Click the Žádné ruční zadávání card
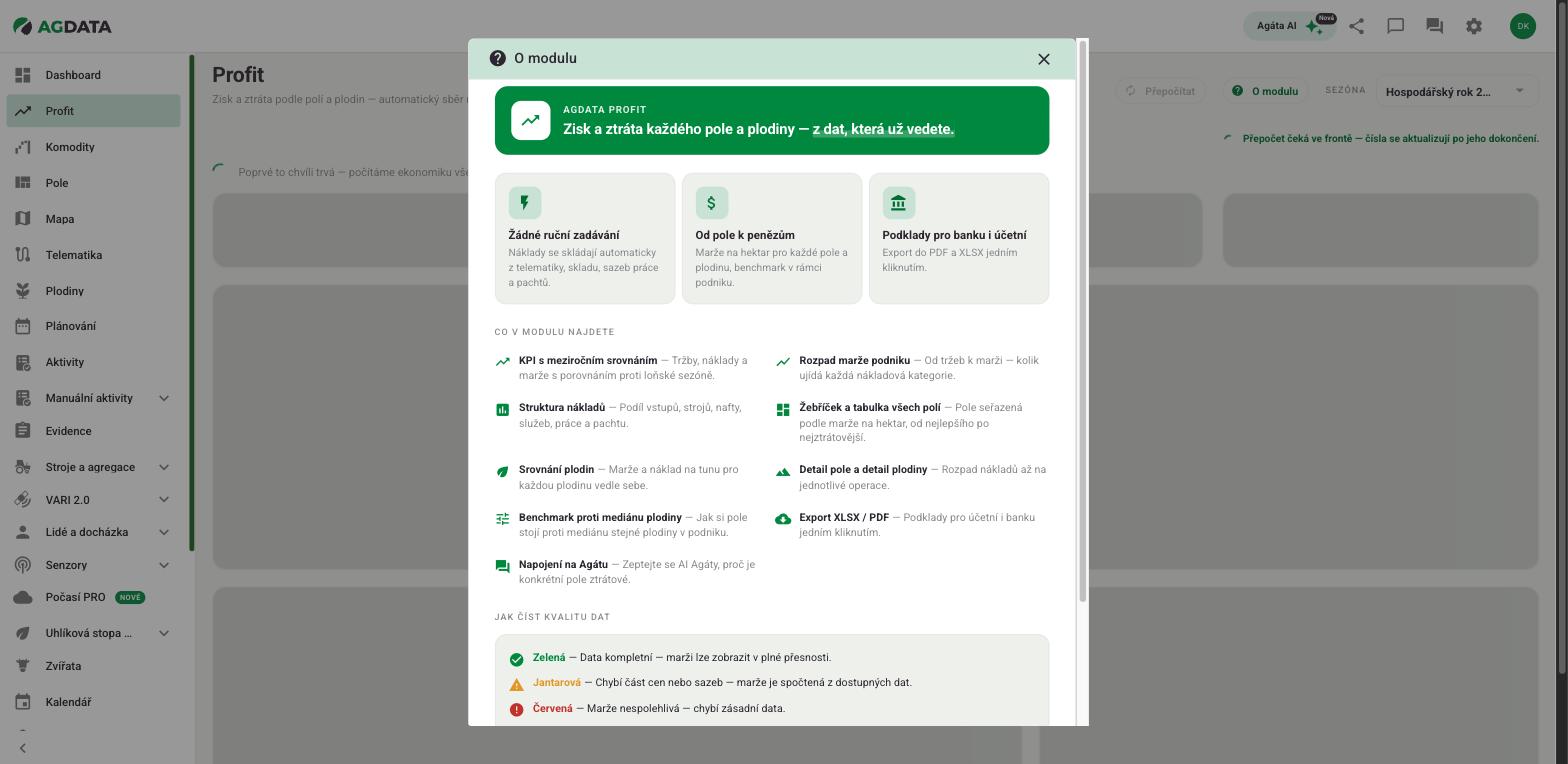This screenshot has width=1568, height=764. [x=585, y=238]
